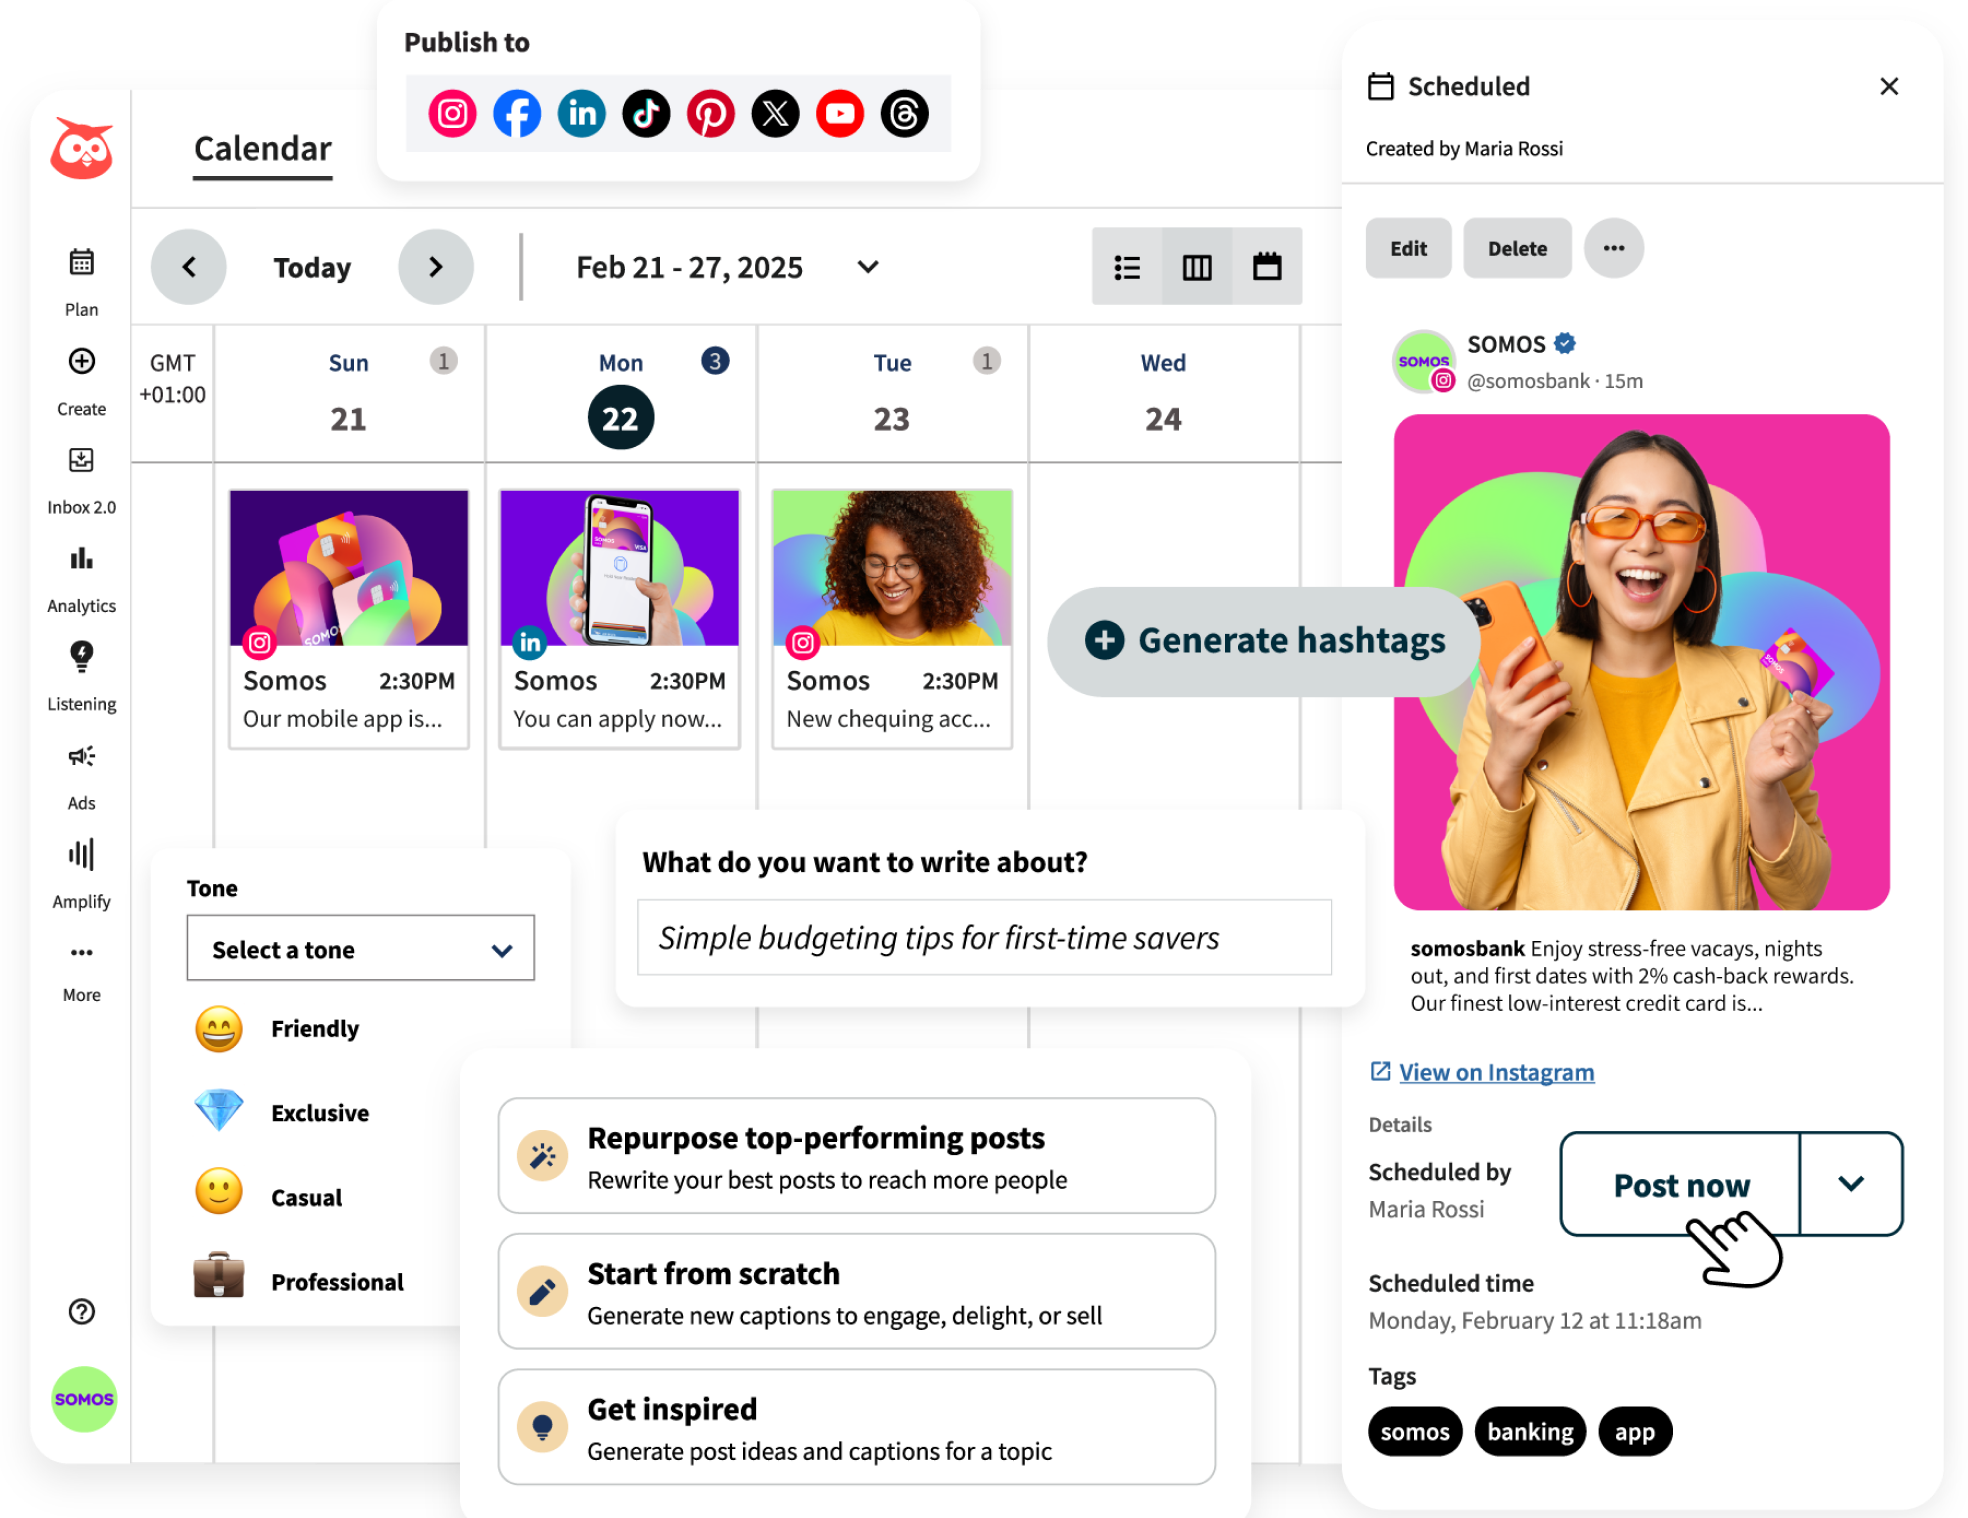The image size is (1968, 1518).
Task: Expand the Feb 21 - 27 date selector
Action: [x=867, y=268]
